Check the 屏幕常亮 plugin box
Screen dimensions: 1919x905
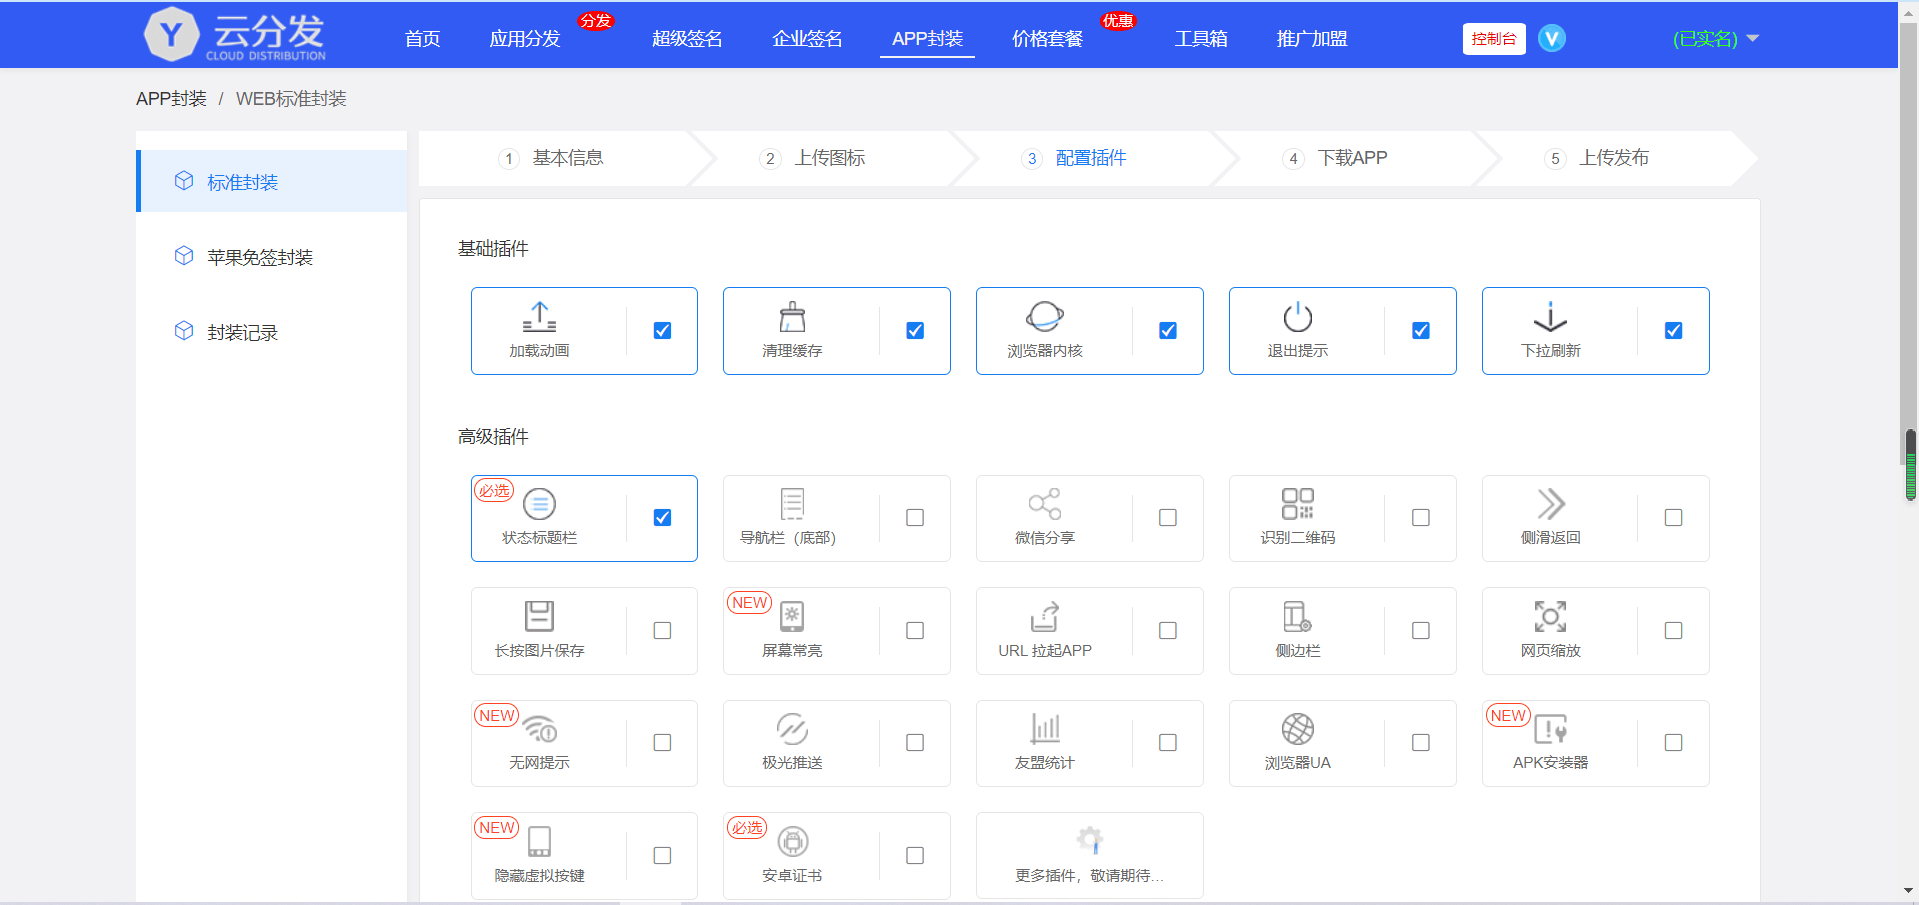(914, 630)
